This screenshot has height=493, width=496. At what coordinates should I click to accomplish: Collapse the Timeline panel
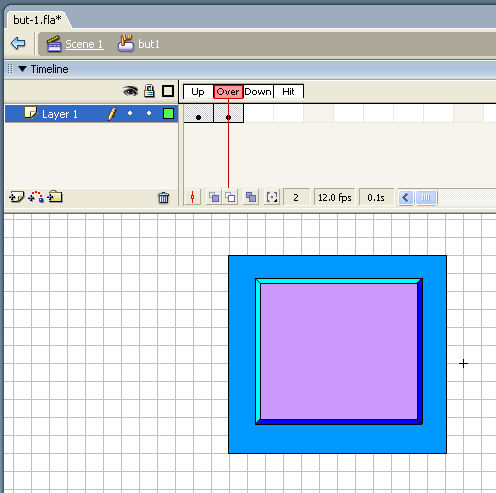click(22, 69)
